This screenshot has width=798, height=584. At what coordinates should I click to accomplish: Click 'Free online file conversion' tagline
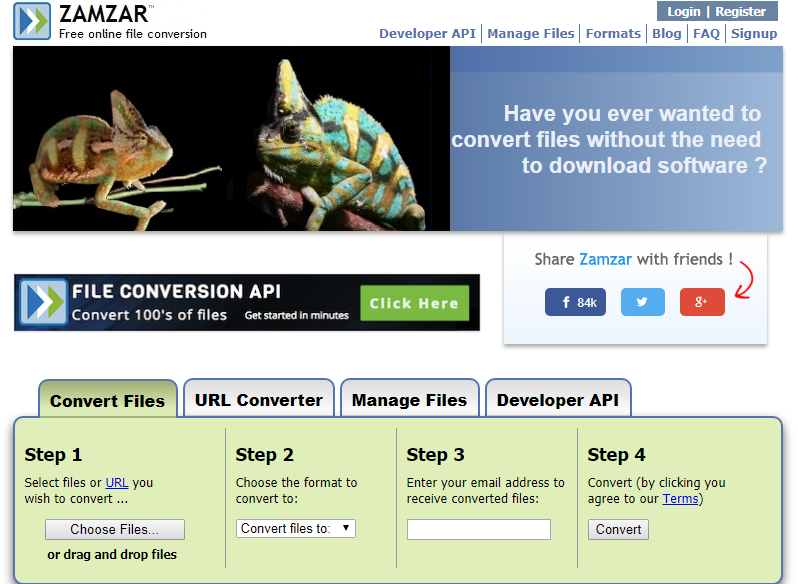click(x=133, y=34)
